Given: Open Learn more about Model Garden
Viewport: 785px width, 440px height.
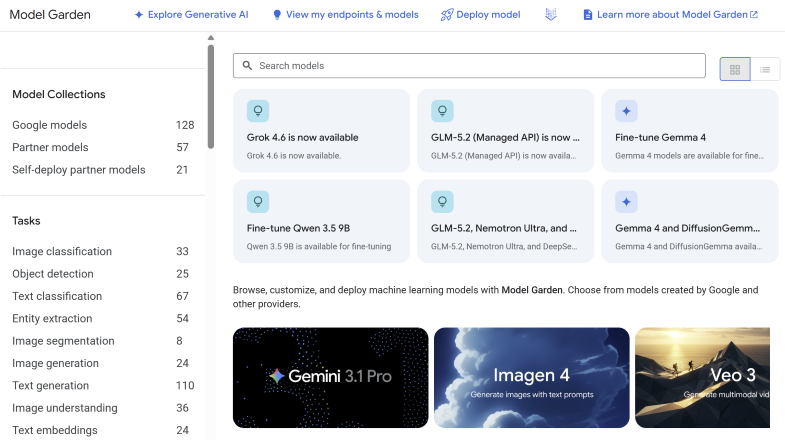Looking at the screenshot, I should coord(672,15).
